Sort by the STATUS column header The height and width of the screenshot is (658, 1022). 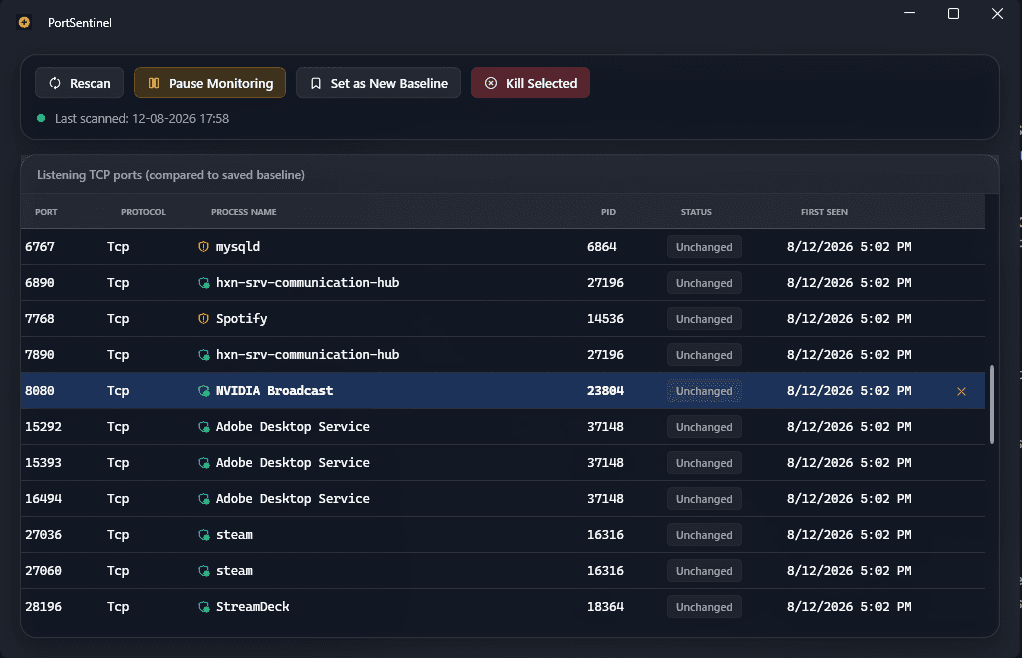[x=696, y=212]
